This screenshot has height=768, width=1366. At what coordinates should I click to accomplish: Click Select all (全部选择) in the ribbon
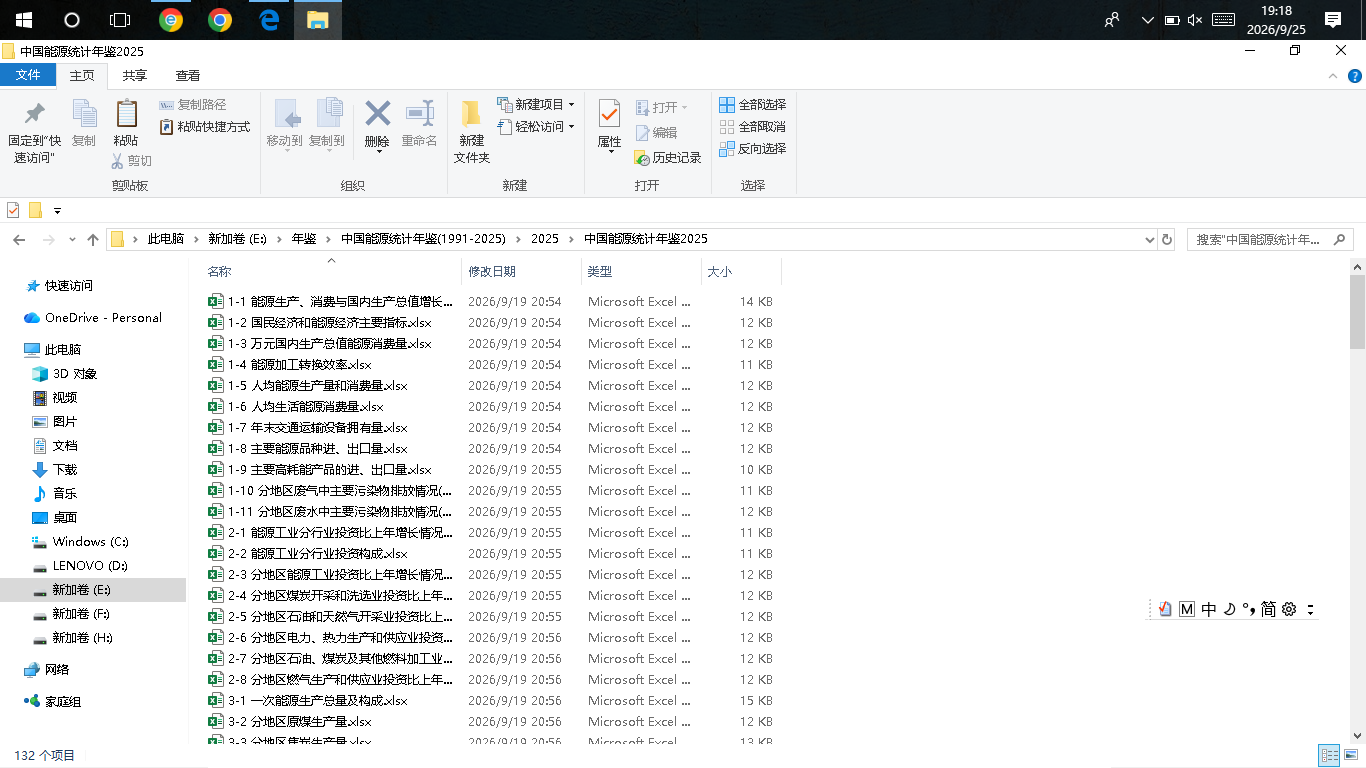click(753, 104)
